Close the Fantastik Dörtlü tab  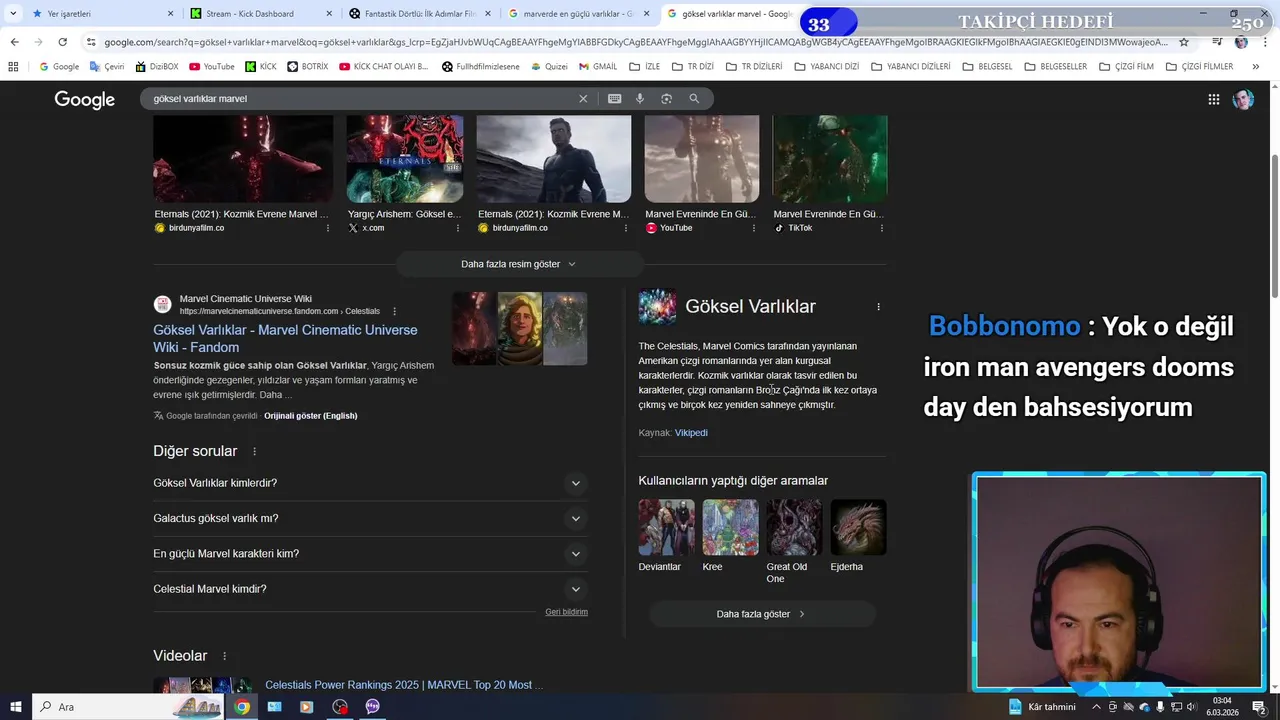coord(488,14)
